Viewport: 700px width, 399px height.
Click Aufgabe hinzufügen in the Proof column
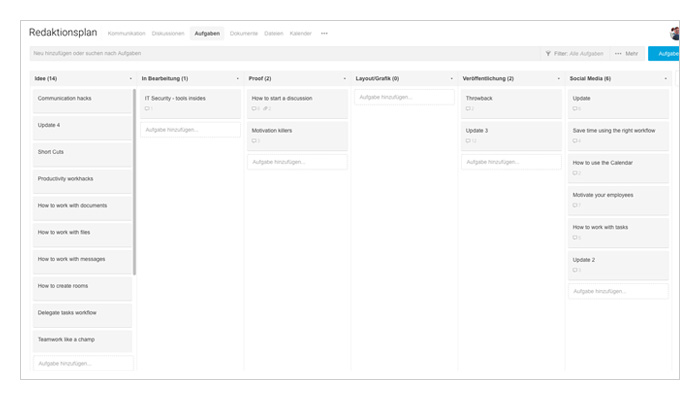297,162
